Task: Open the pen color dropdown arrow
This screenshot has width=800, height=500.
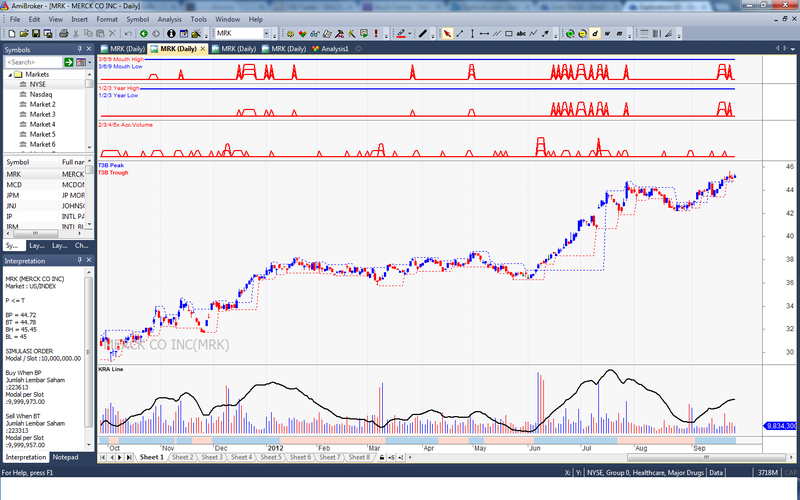Action: tap(409, 34)
